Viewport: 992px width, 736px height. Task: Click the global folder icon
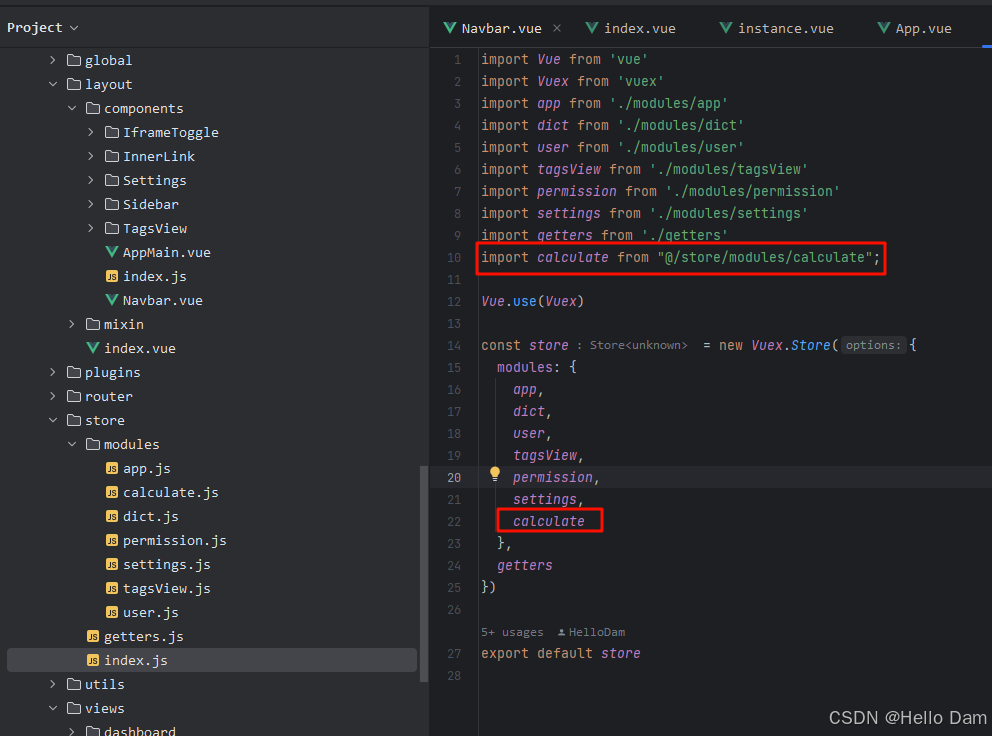[x=74, y=60]
